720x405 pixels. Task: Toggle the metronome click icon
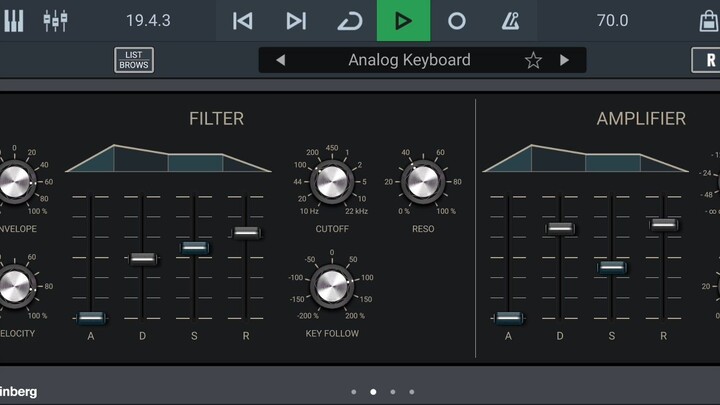click(510, 21)
